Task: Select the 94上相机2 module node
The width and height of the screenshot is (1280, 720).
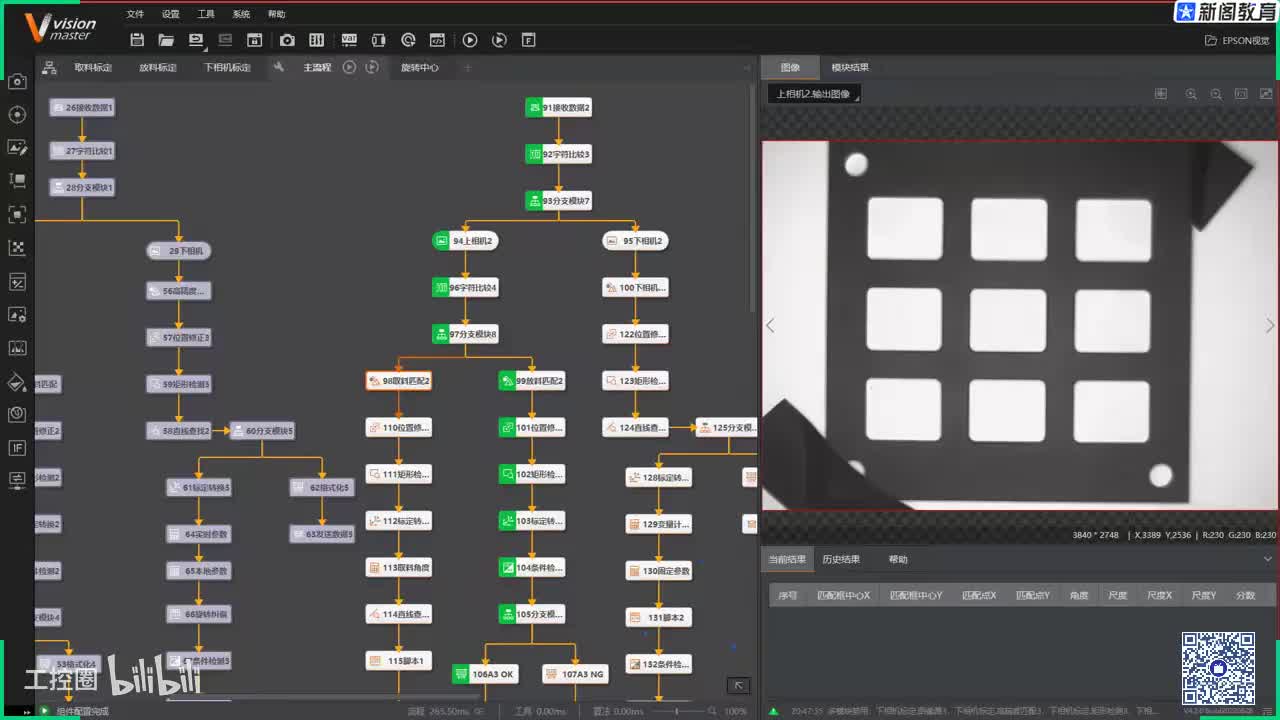Action: [x=465, y=241]
